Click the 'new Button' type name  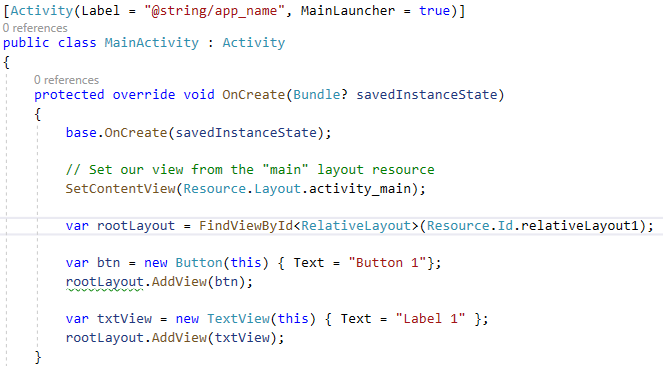coord(199,263)
